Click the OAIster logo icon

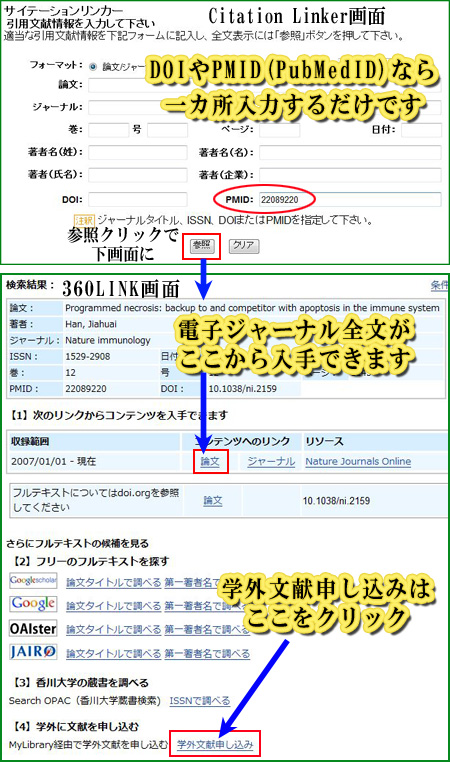[x=33, y=628]
